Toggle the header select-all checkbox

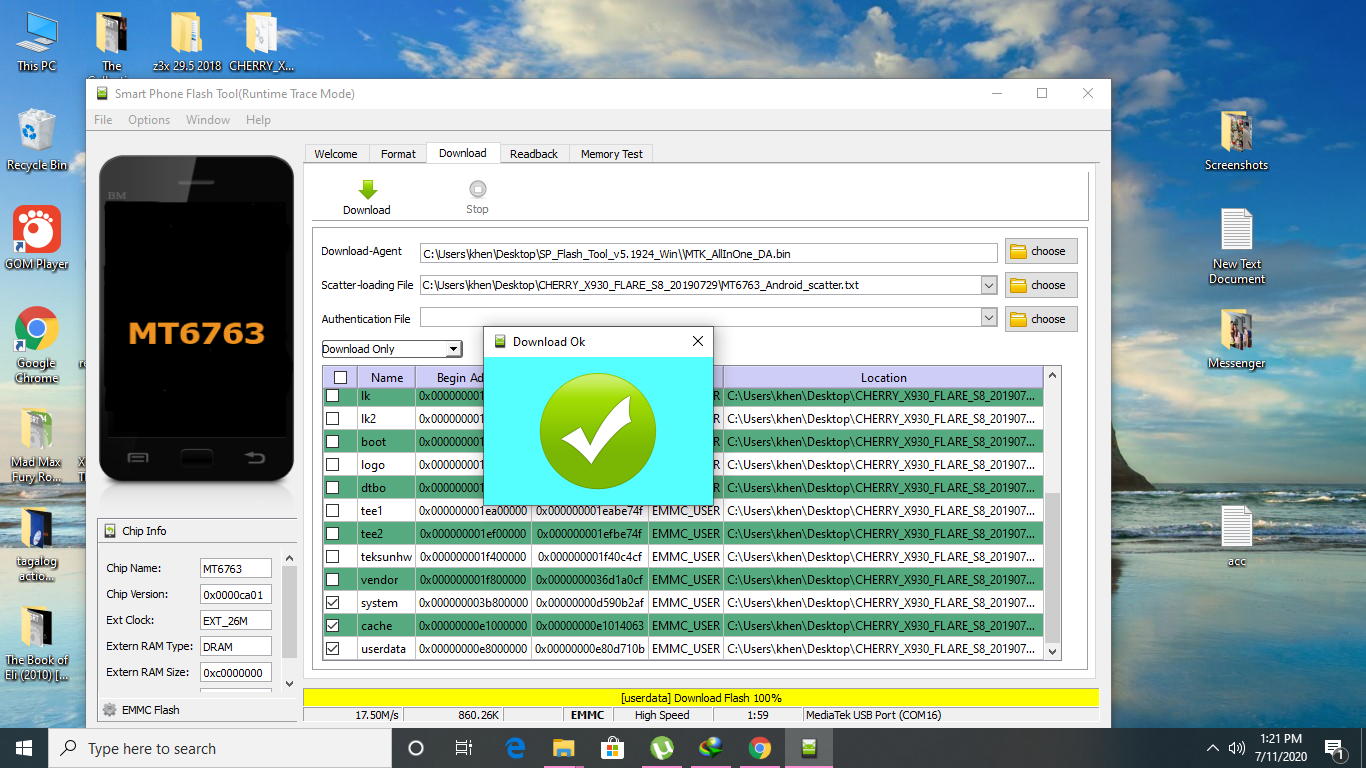pyautogui.click(x=340, y=377)
